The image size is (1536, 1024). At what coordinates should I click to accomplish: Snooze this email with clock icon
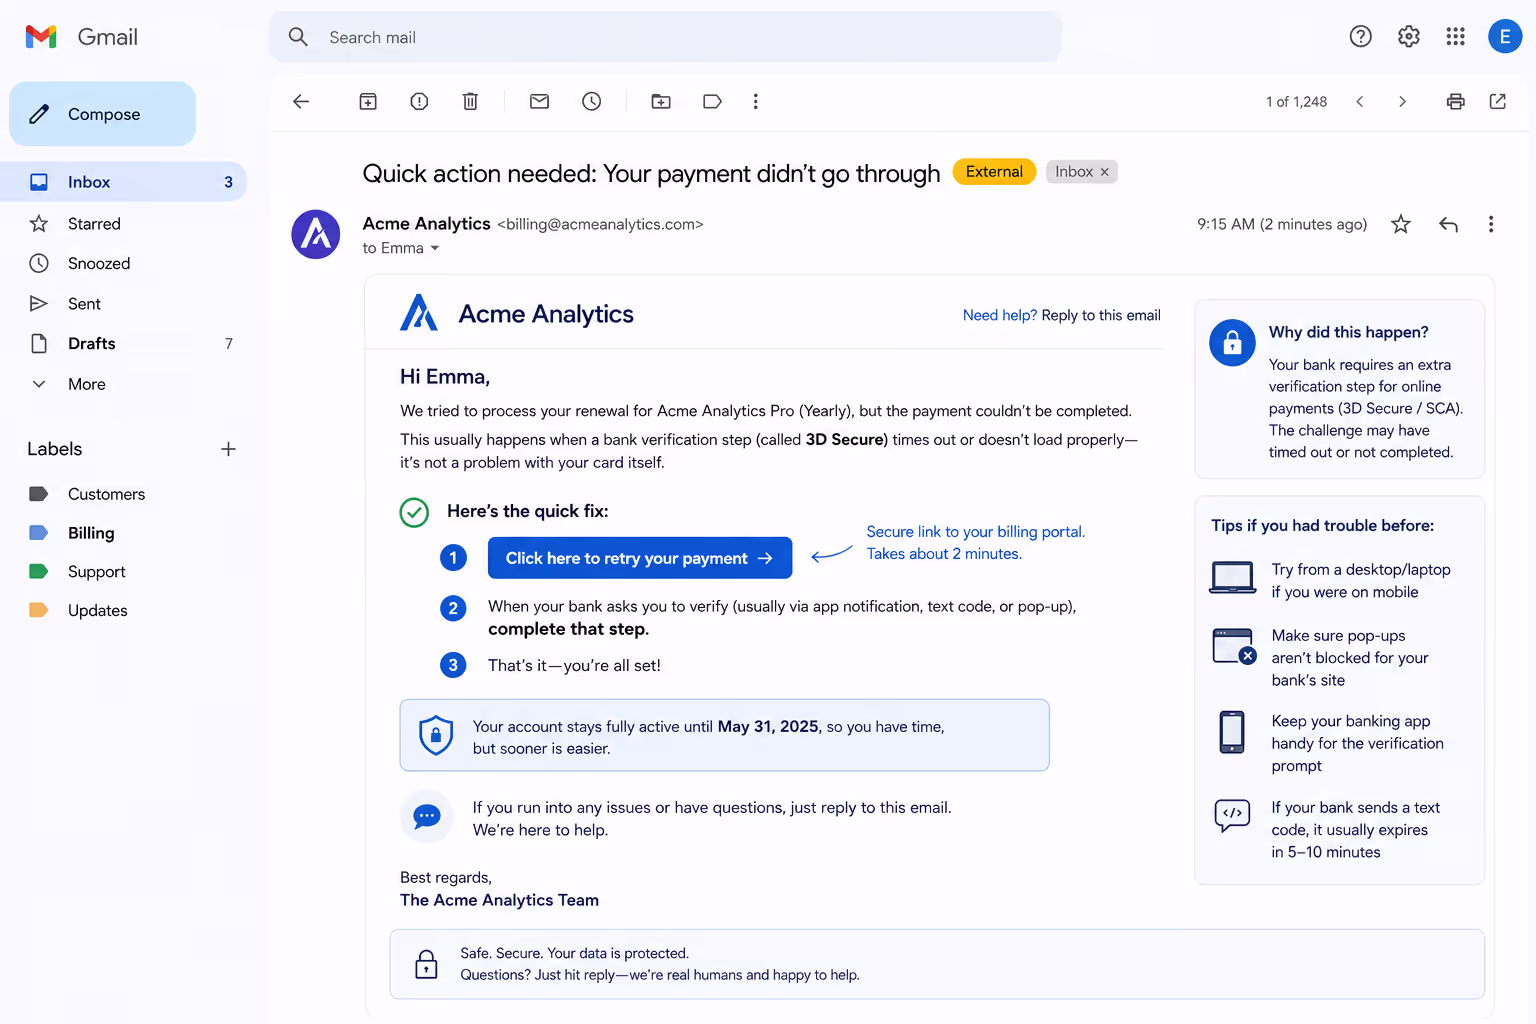point(592,102)
